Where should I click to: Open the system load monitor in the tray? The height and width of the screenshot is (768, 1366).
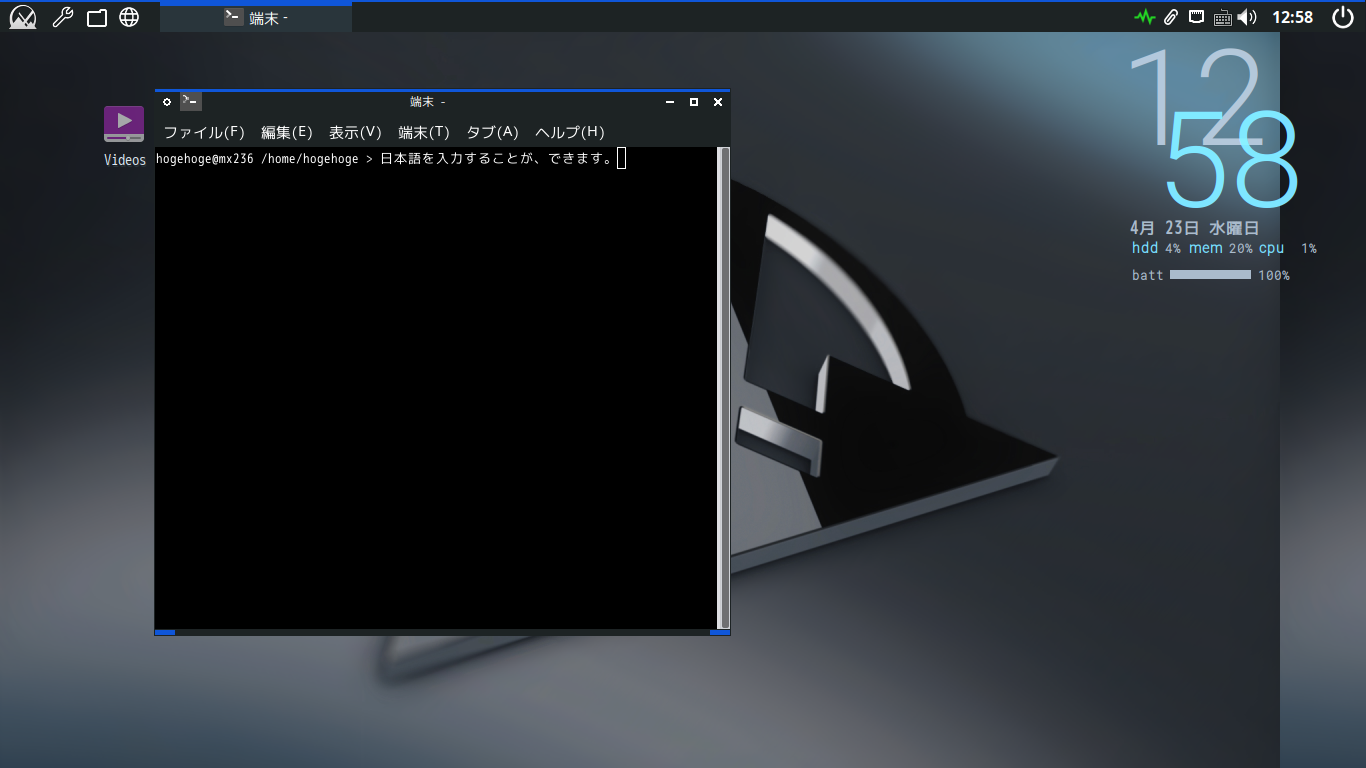[1144, 16]
